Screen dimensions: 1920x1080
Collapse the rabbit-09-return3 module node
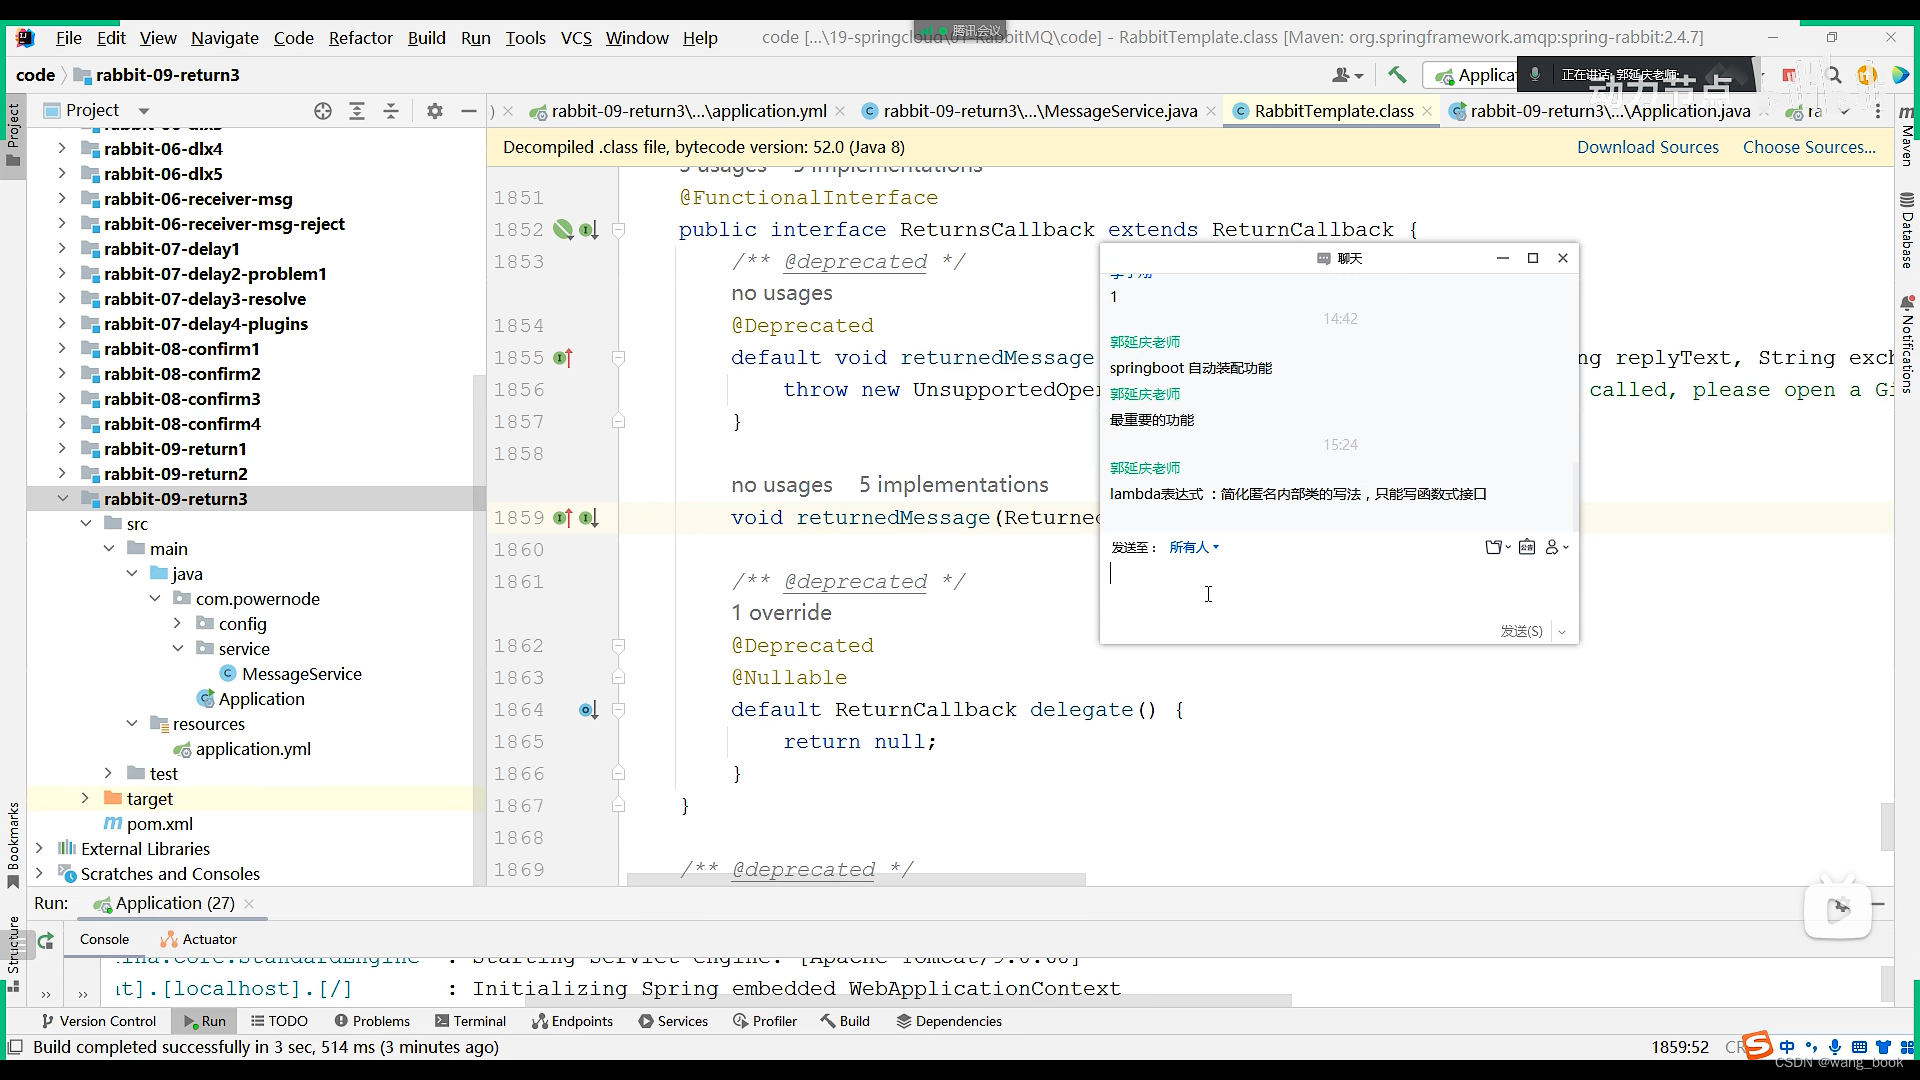(x=62, y=499)
